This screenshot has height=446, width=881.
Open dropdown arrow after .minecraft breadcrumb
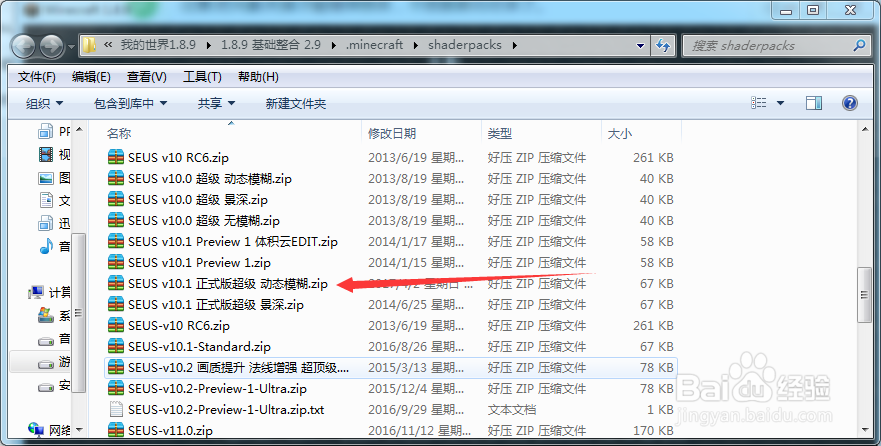point(416,45)
